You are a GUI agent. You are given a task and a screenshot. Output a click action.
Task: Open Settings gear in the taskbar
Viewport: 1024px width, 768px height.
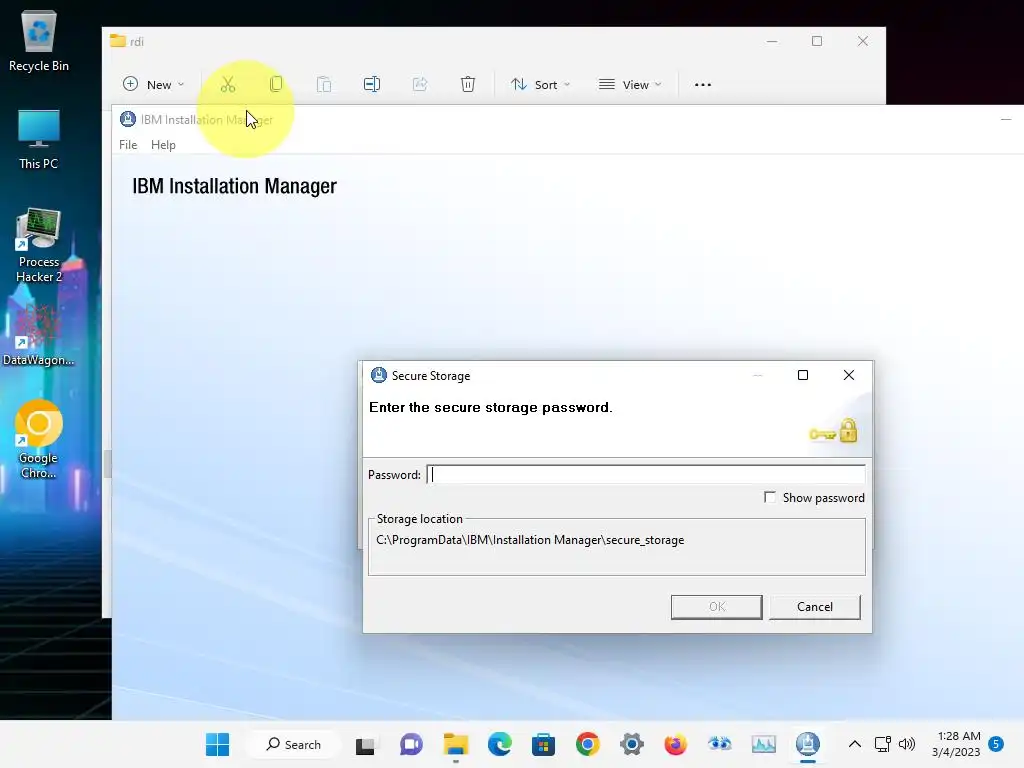pos(632,744)
